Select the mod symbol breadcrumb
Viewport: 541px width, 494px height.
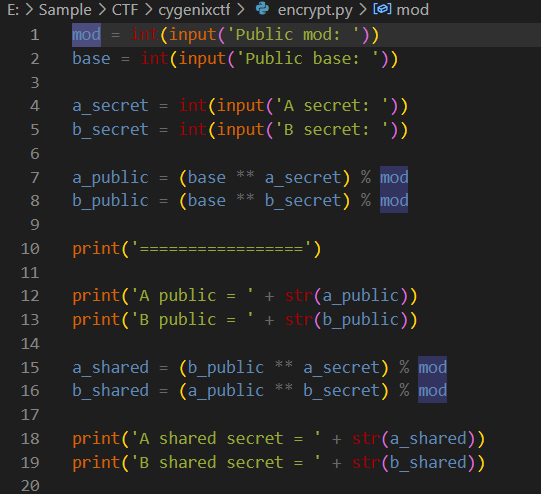pyautogui.click(x=413, y=10)
